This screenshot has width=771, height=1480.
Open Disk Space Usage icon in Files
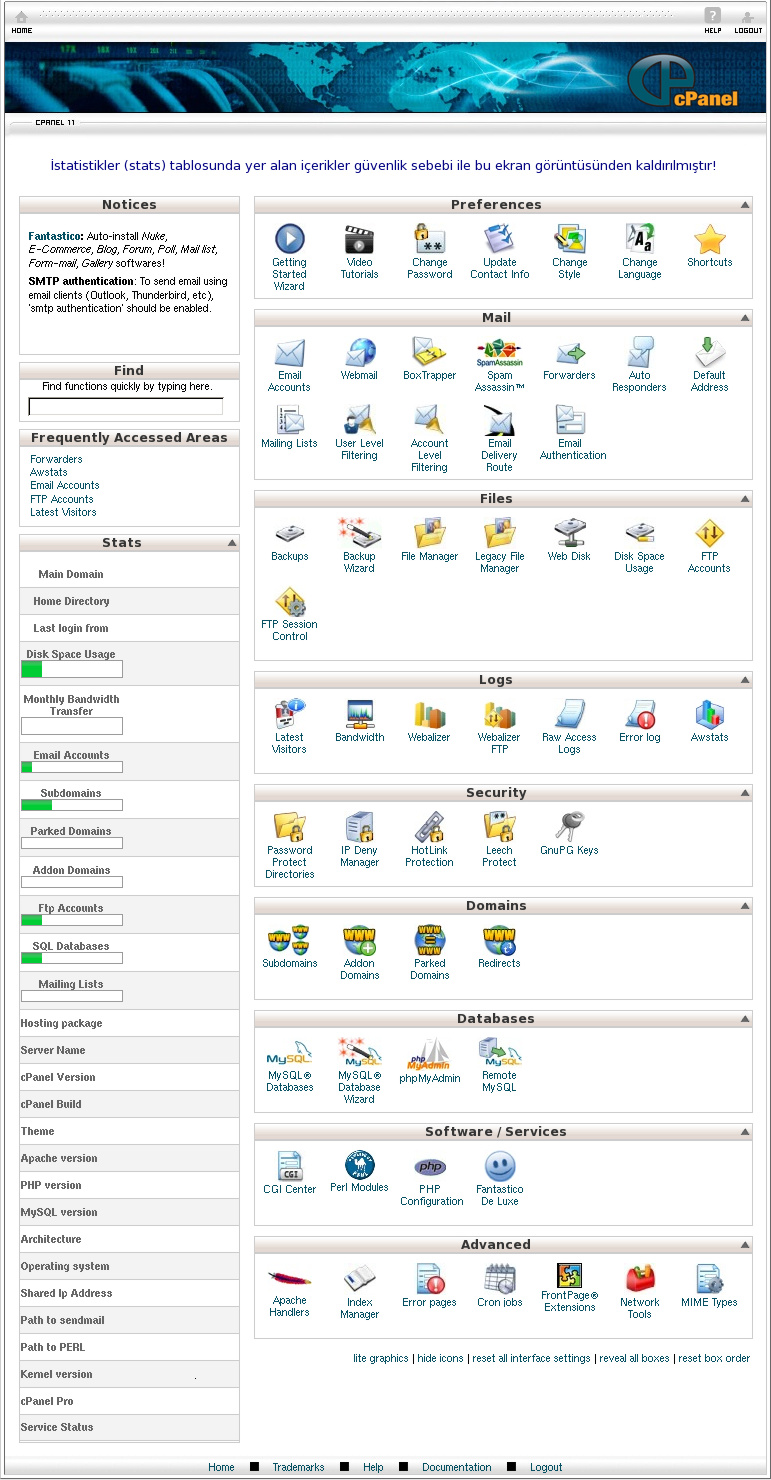coord(640,534)
